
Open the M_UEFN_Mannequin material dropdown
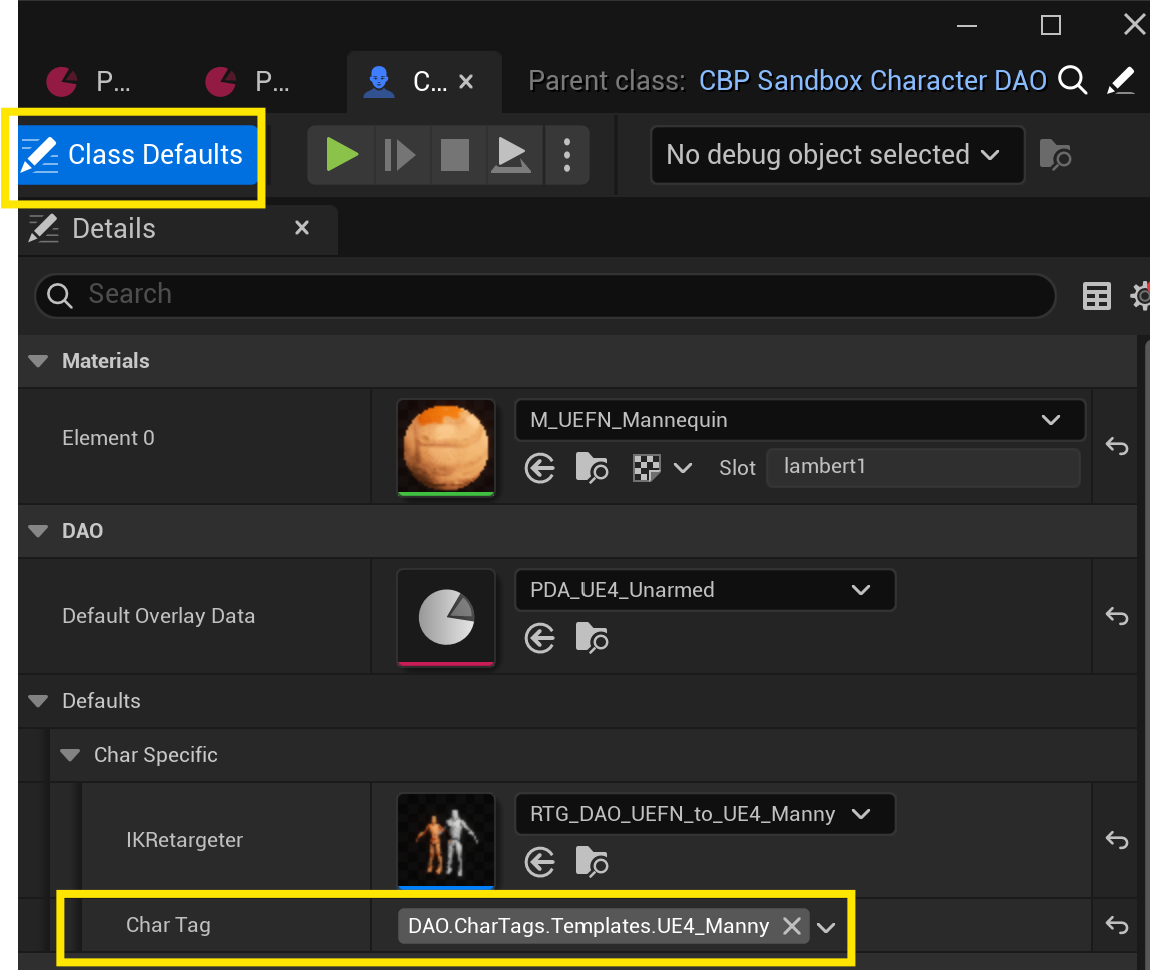(800, 420)
